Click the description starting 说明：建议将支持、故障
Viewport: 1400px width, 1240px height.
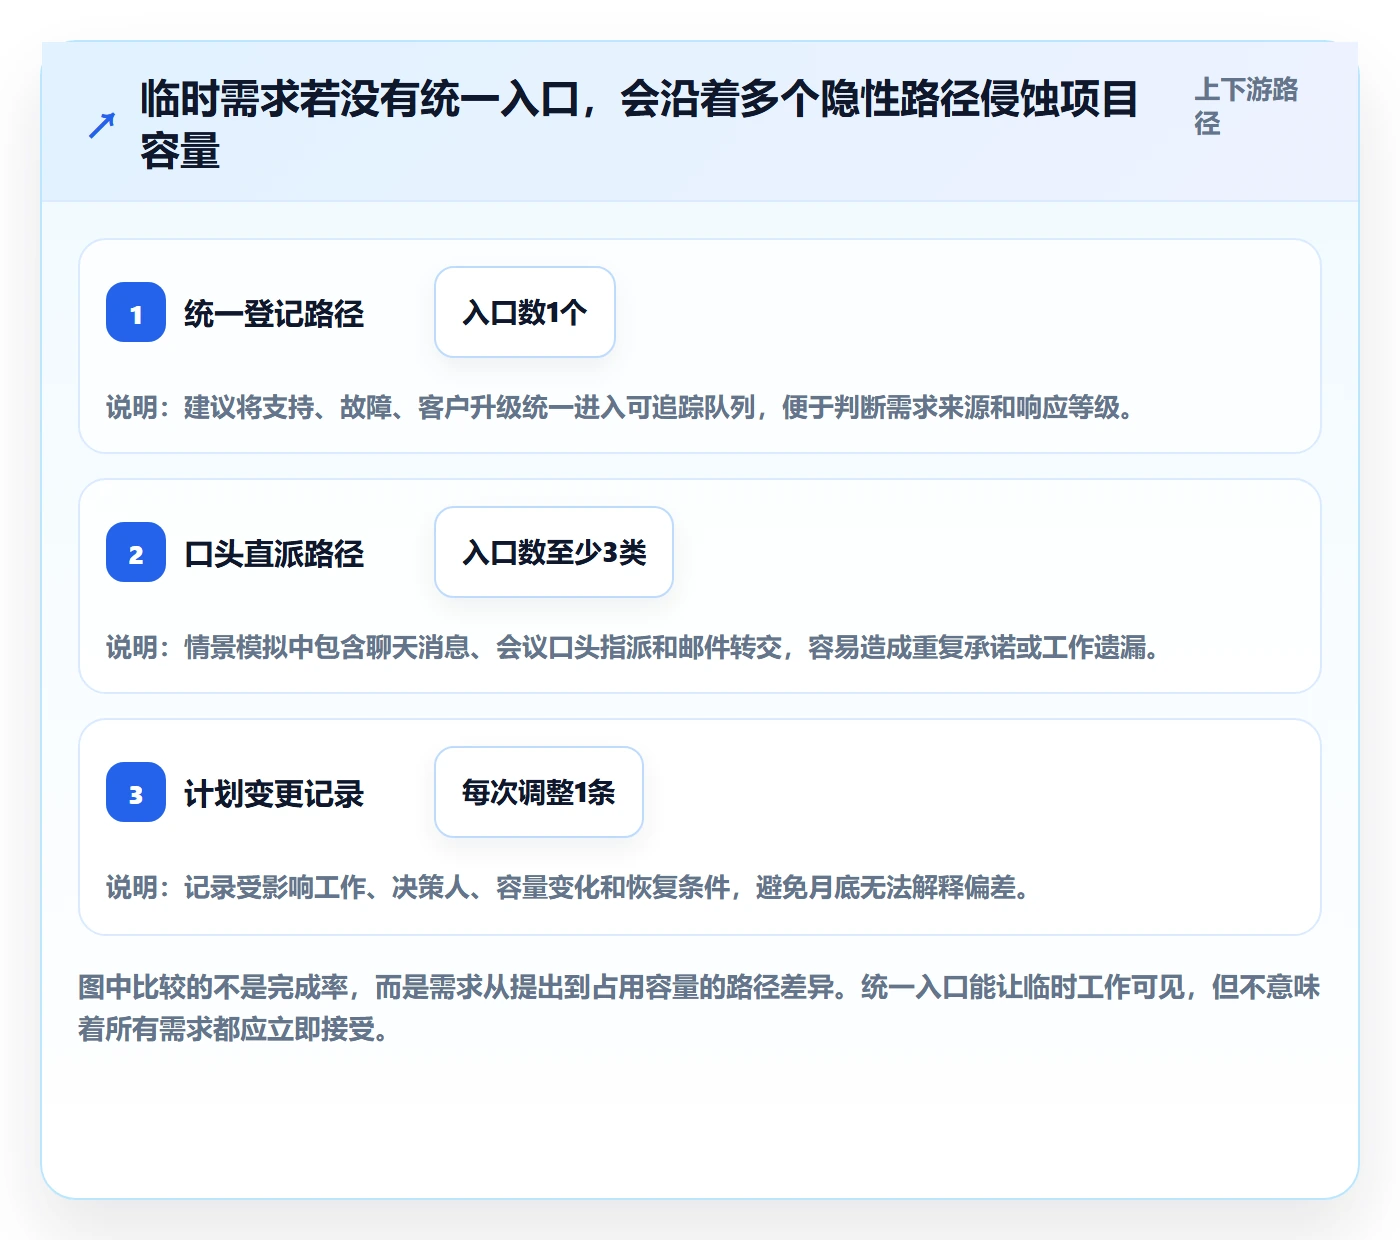[x=621, y=407]
